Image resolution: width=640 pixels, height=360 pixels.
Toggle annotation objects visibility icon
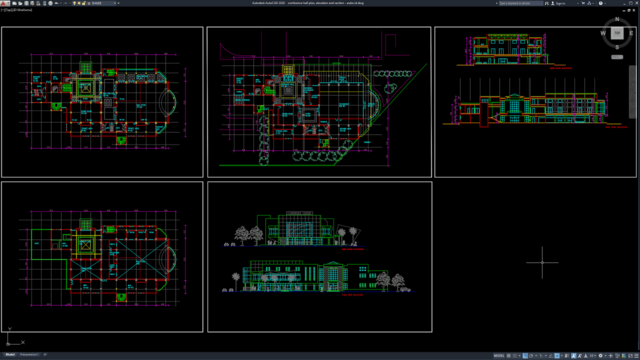tap(574, 356)
